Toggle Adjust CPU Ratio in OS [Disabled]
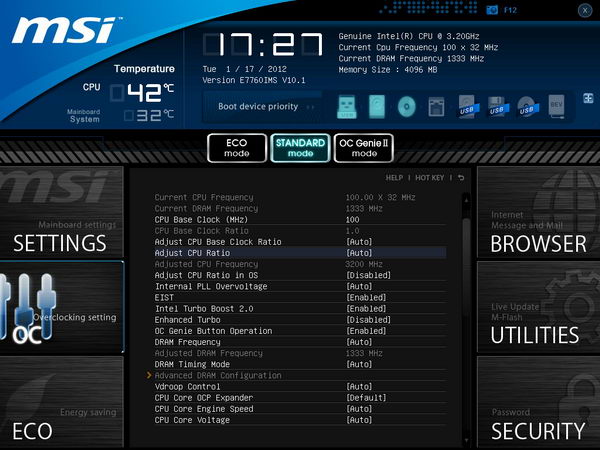The height and width of the screenshot is (450, 600). coord(368,275)
